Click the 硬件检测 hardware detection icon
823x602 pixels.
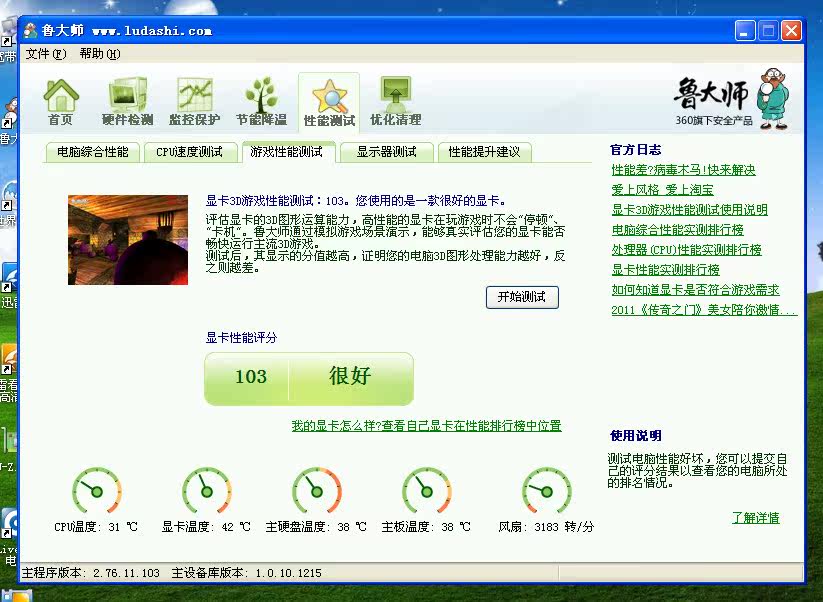[x=128, y=102]
